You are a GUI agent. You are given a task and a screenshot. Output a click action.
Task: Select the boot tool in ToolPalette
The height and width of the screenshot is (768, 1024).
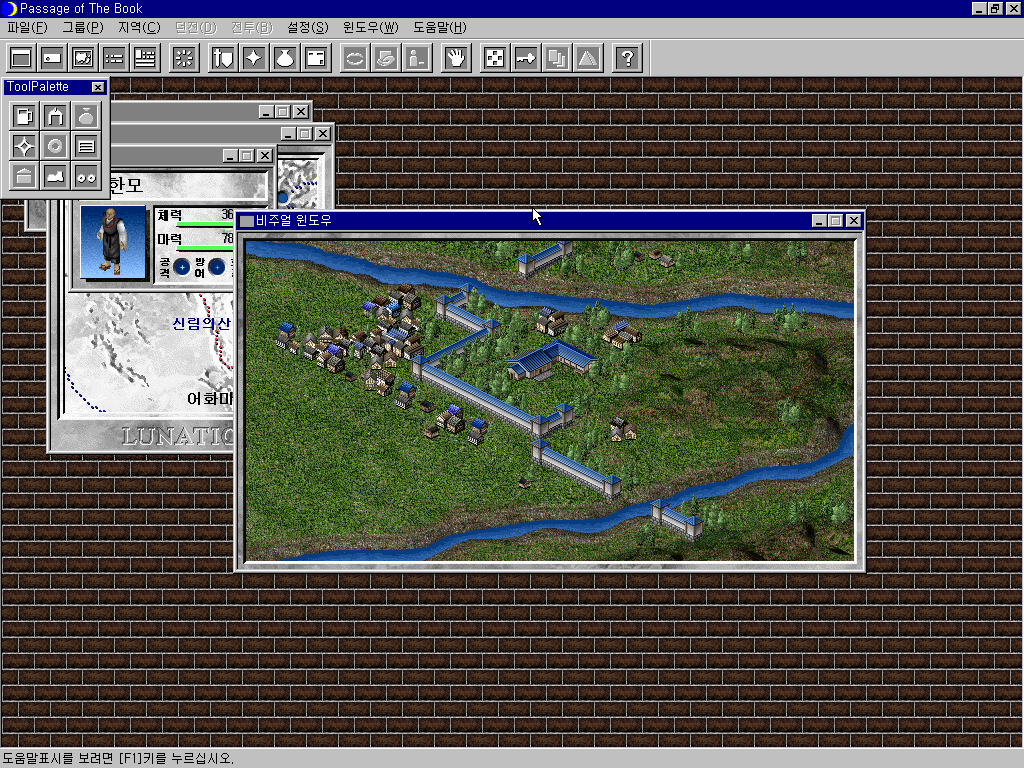55,176
